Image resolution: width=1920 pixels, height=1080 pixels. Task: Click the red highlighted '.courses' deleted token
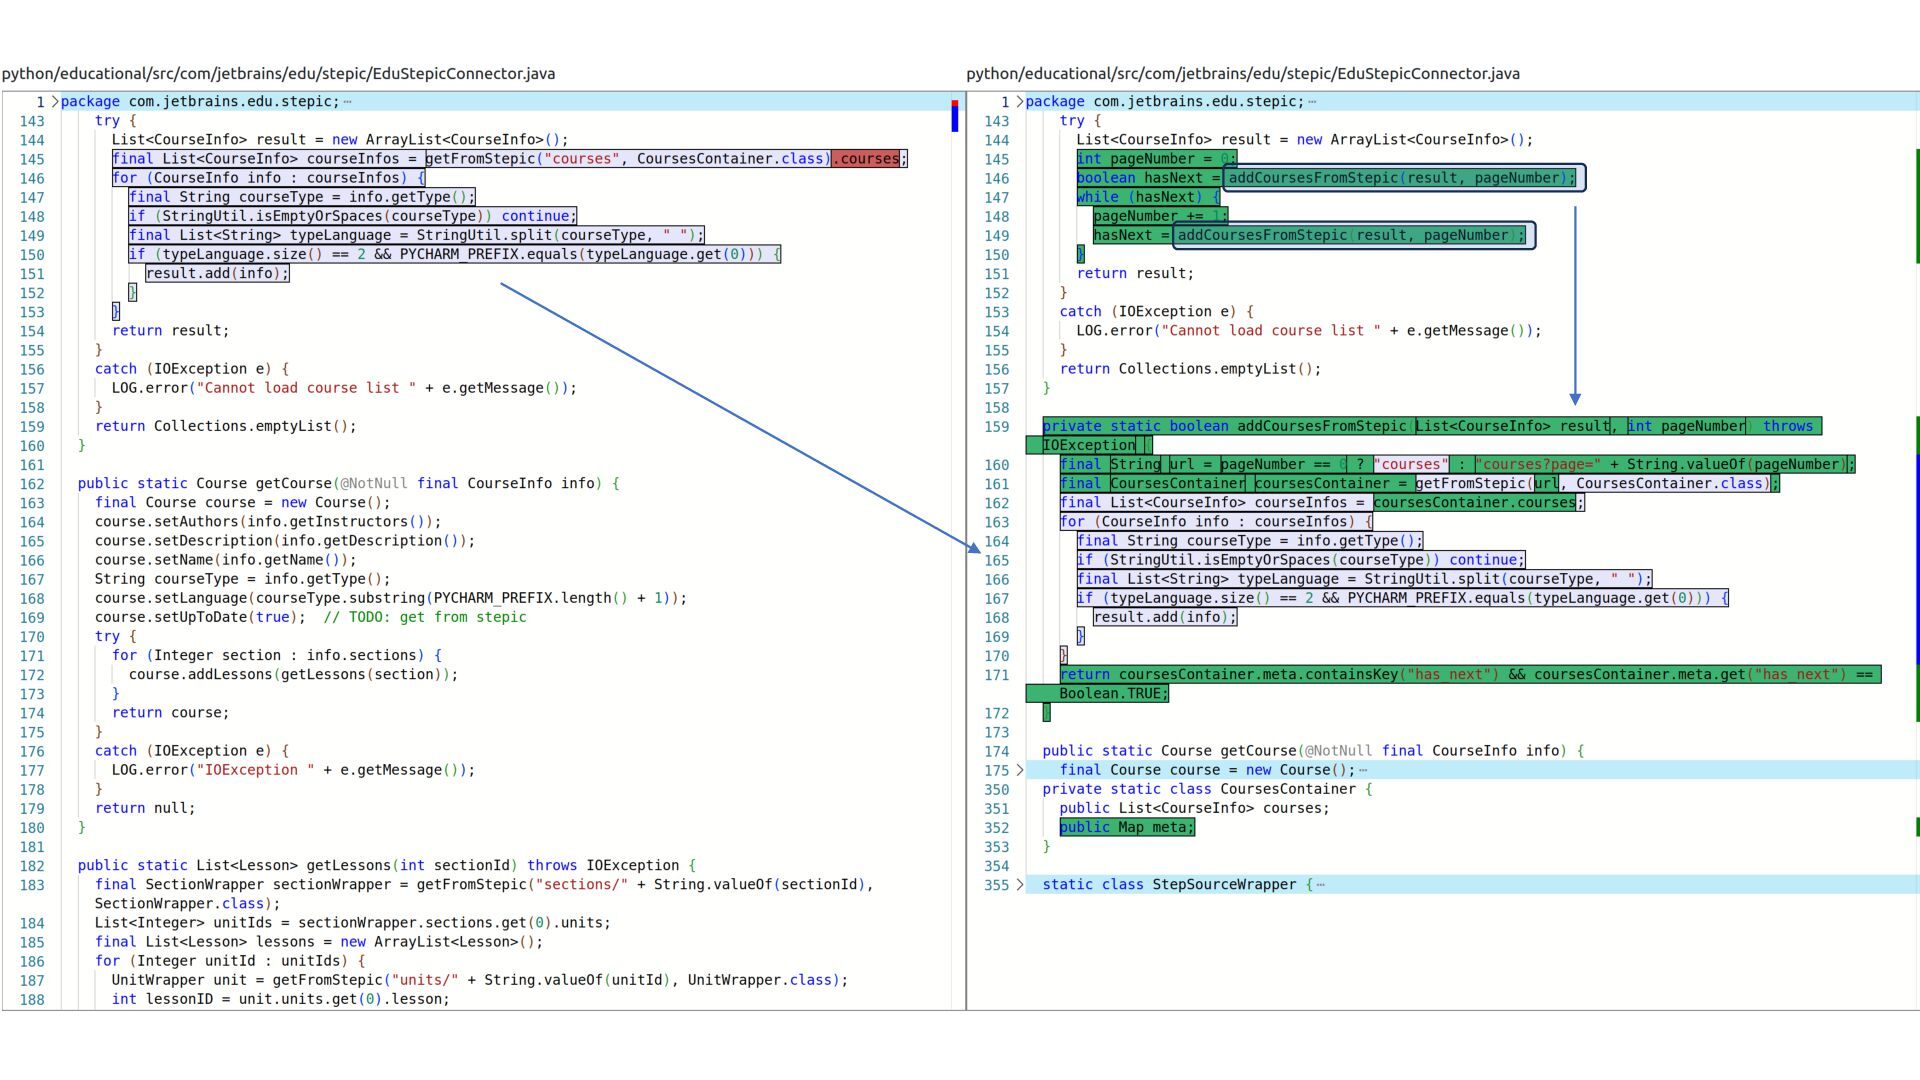pos(866,159)
